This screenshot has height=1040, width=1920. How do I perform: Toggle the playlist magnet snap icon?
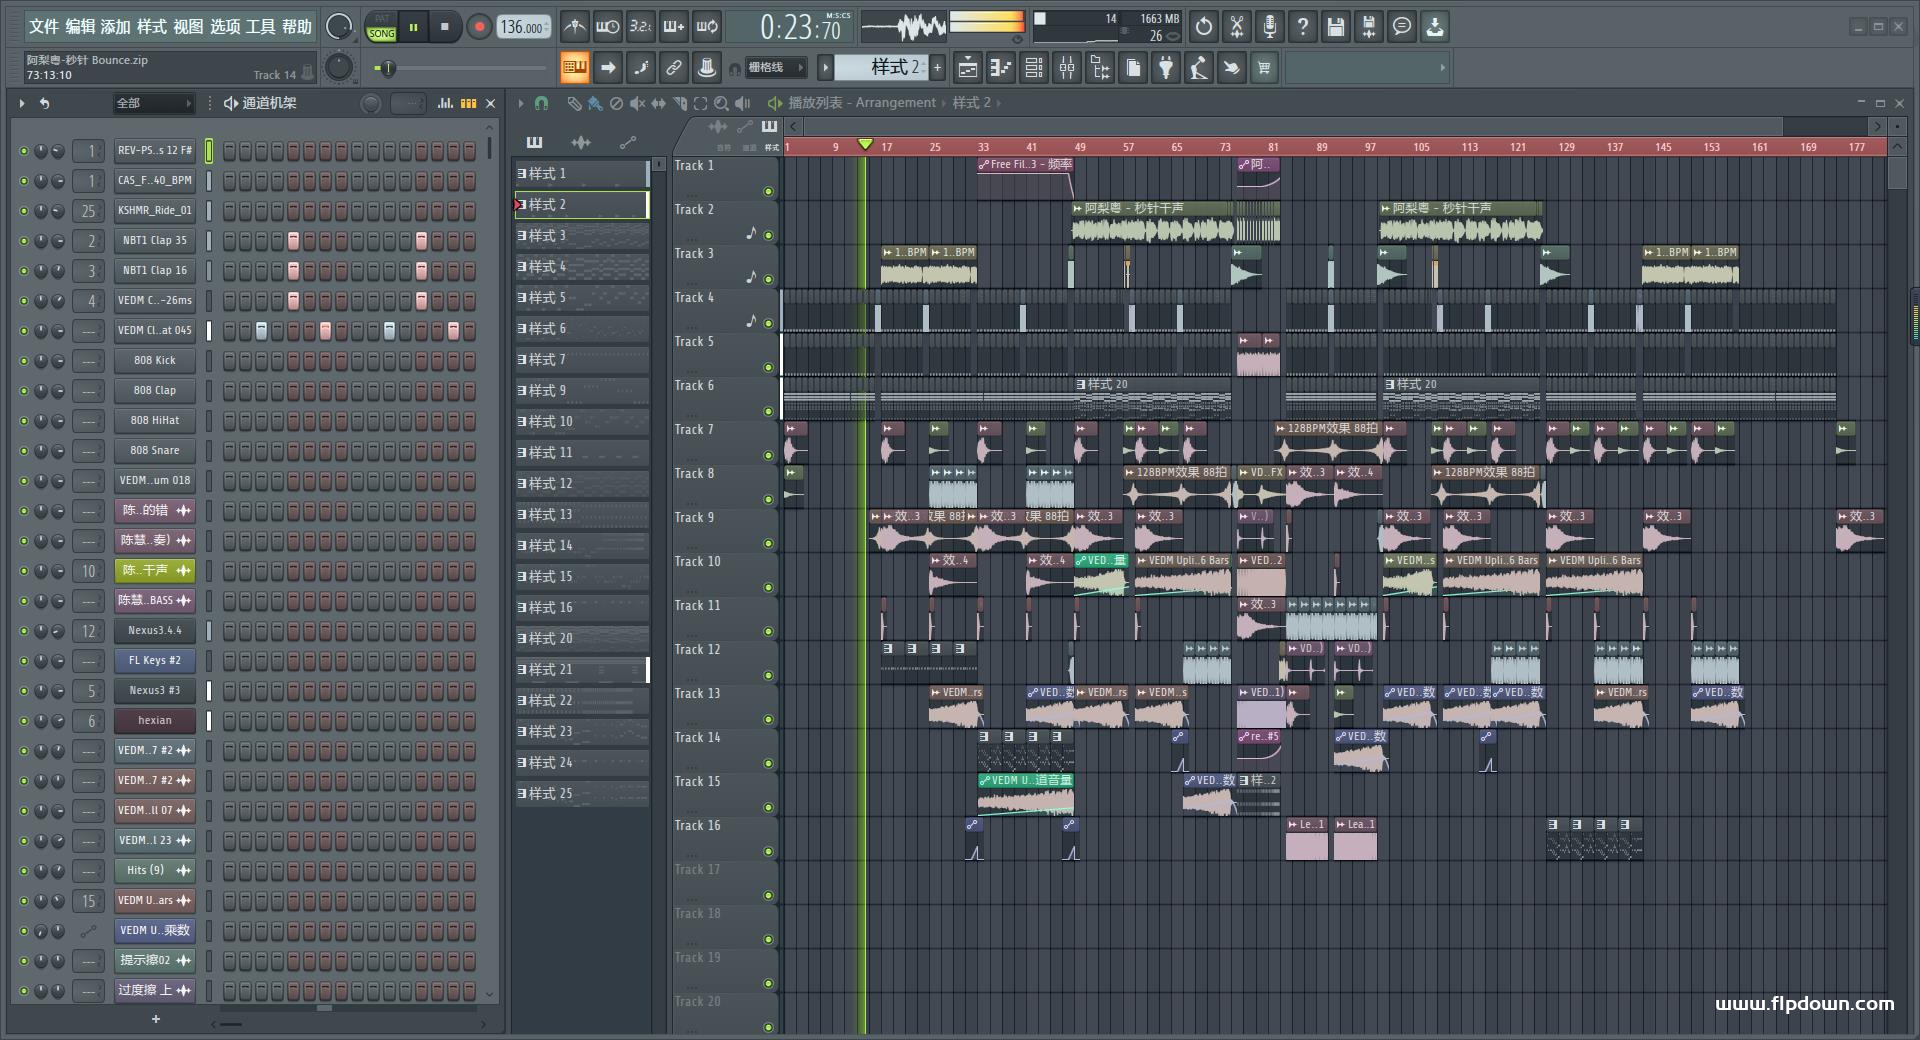pos(541,103)
